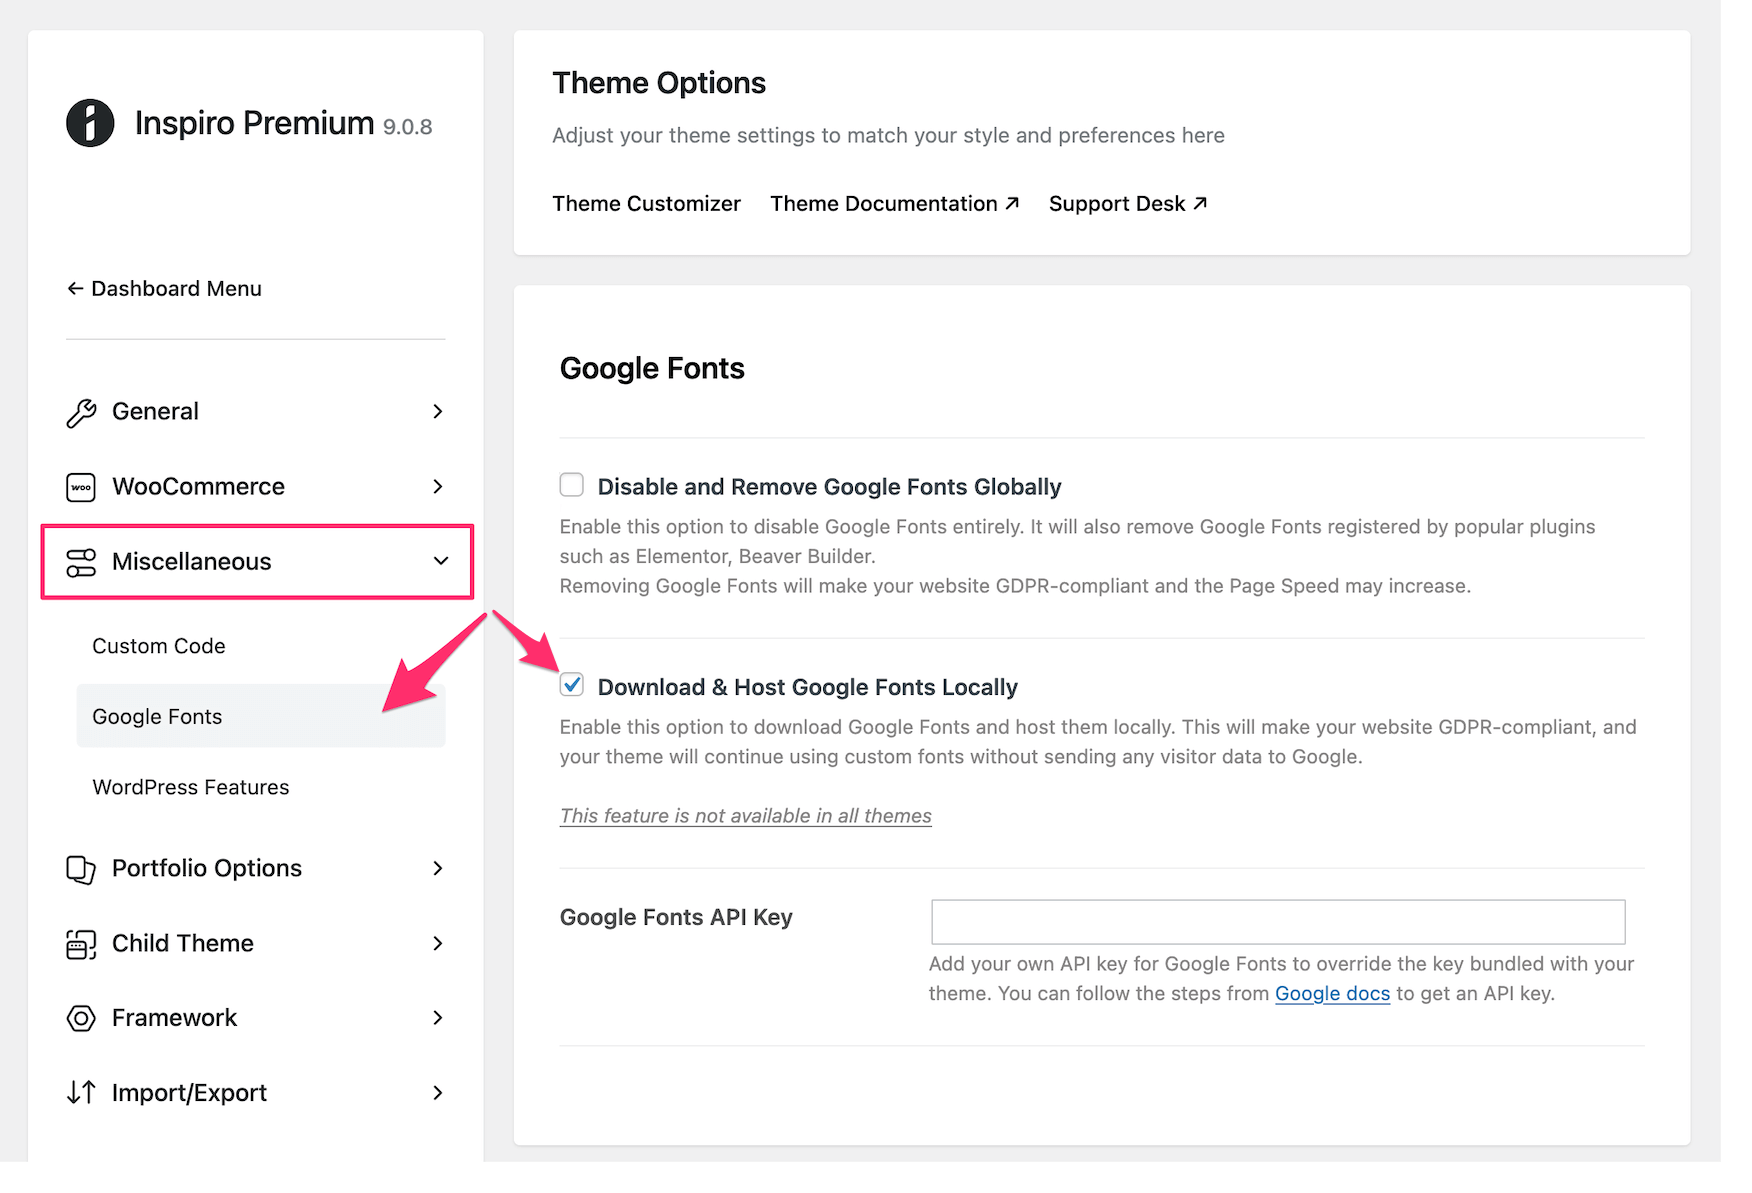Click the 'Theme Options' heading
1752x1193 pixels.
[x=659, y=83]
